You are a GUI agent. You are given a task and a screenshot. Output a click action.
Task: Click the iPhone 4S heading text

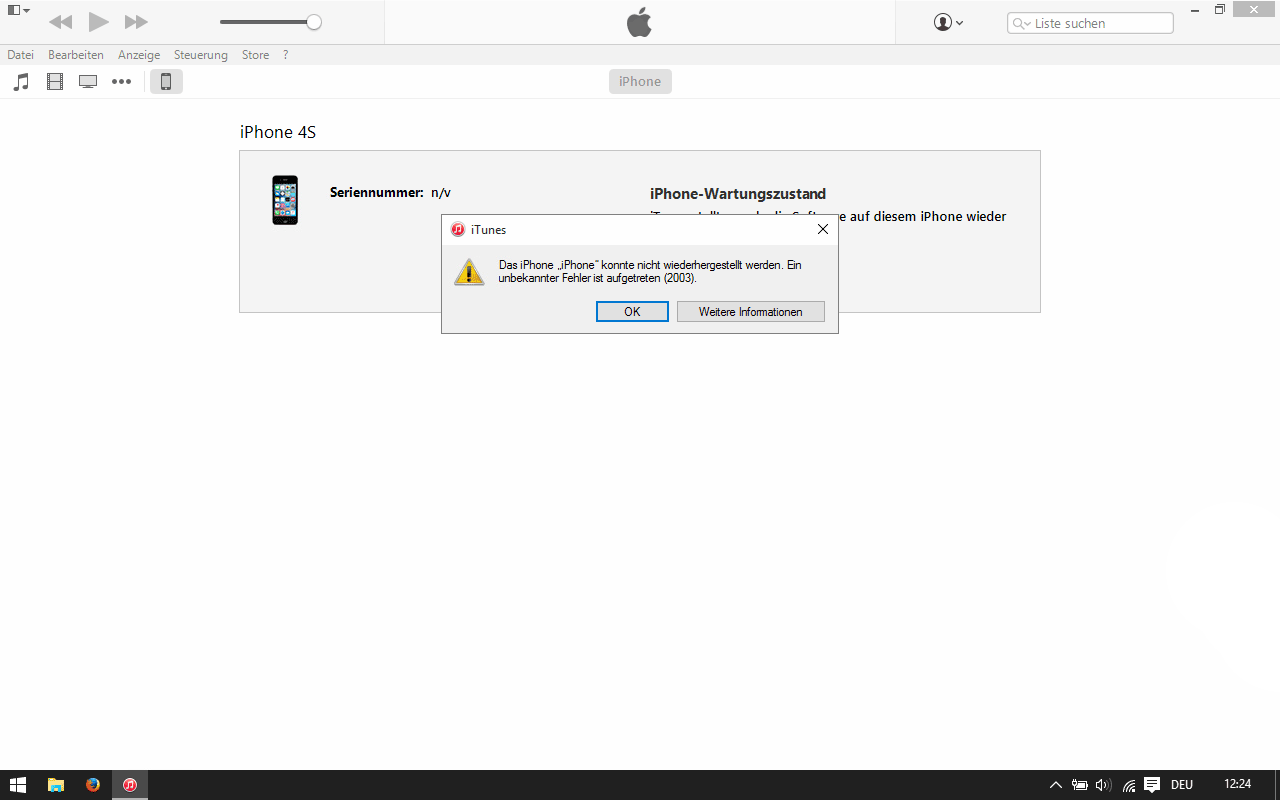[278, 132]
